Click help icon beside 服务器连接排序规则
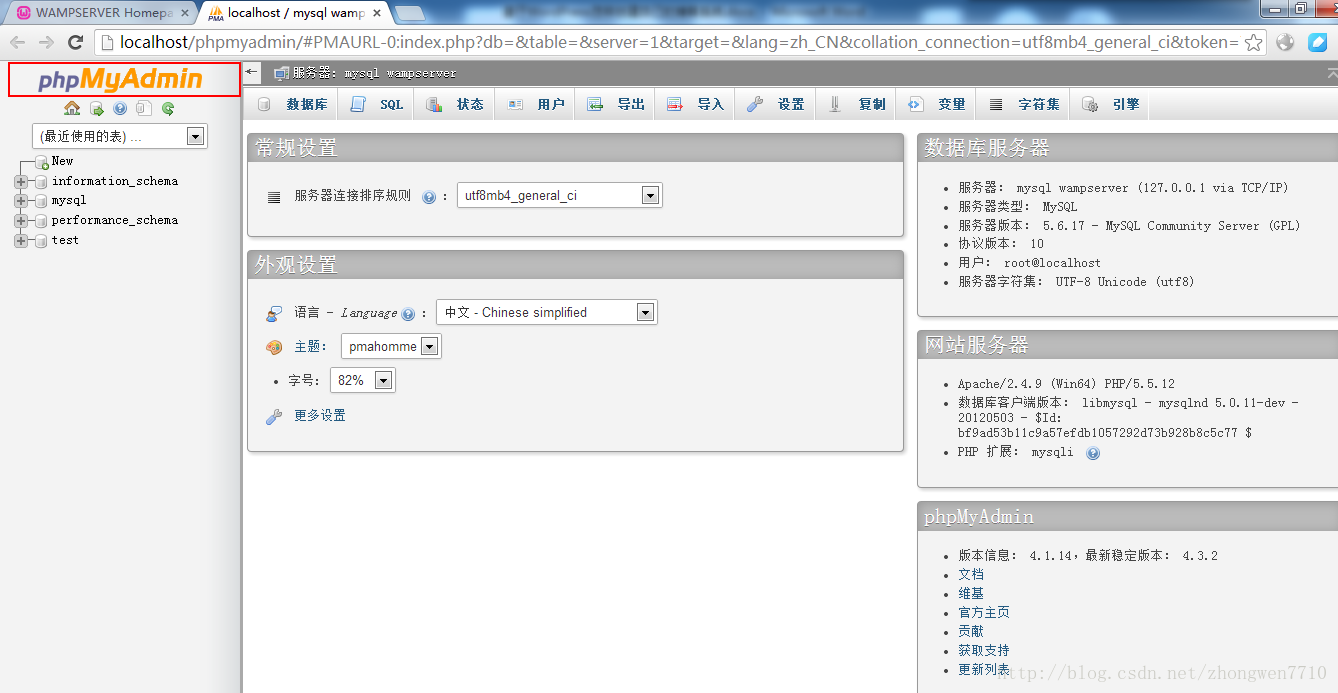Image resolution: width=1338 pixels, height=693 pixels. pos(429,197)
